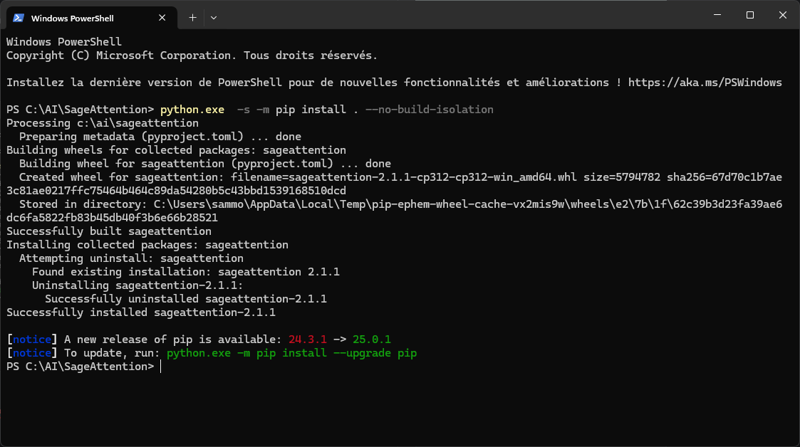This screenshot has width=800, height=447.
Task: Click the red 24.3.1 version number
Action: coord(308,340)
